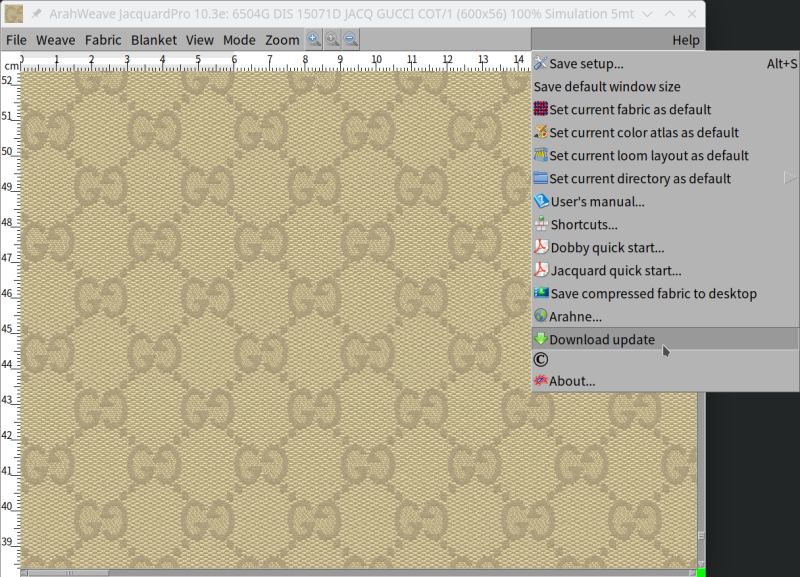
Task: Open User's manual... from Help menu
Action: 665,201
